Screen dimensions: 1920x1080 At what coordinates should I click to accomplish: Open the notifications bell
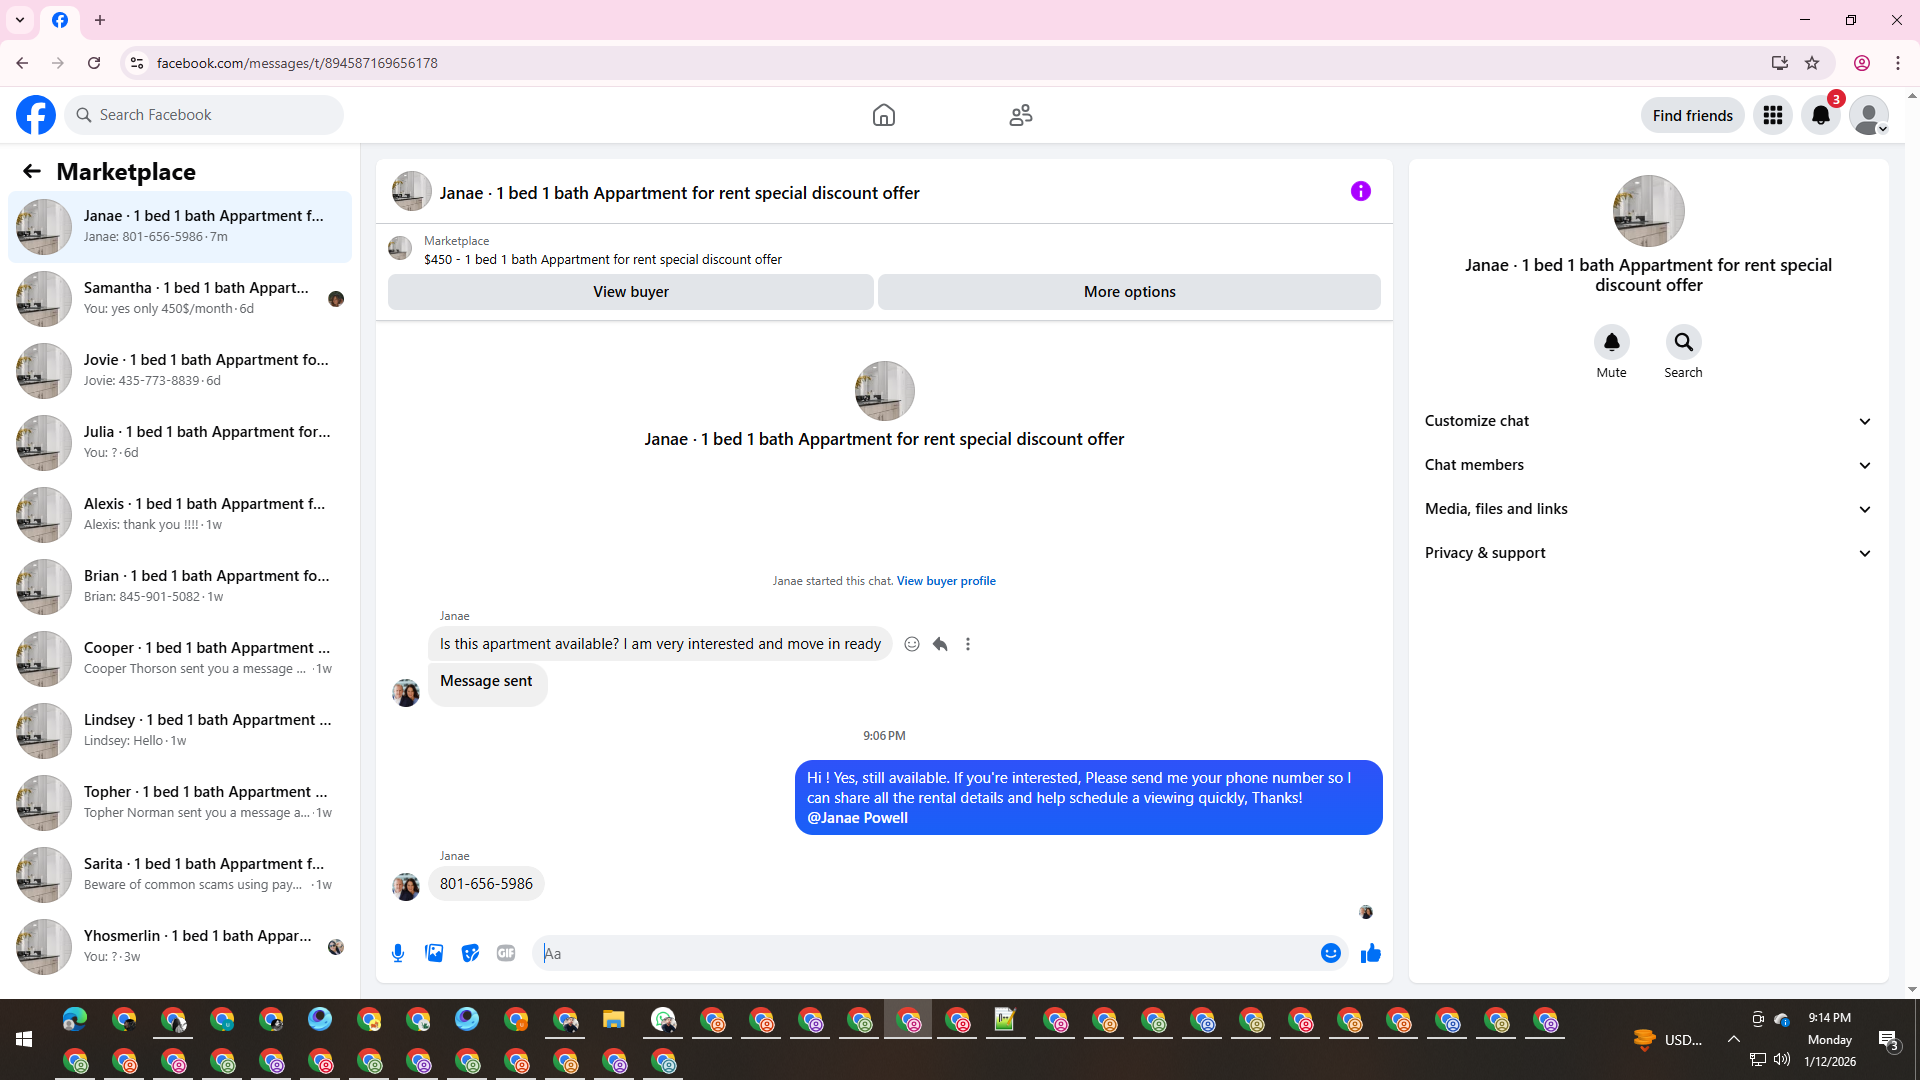click(x=1820, y=115)
